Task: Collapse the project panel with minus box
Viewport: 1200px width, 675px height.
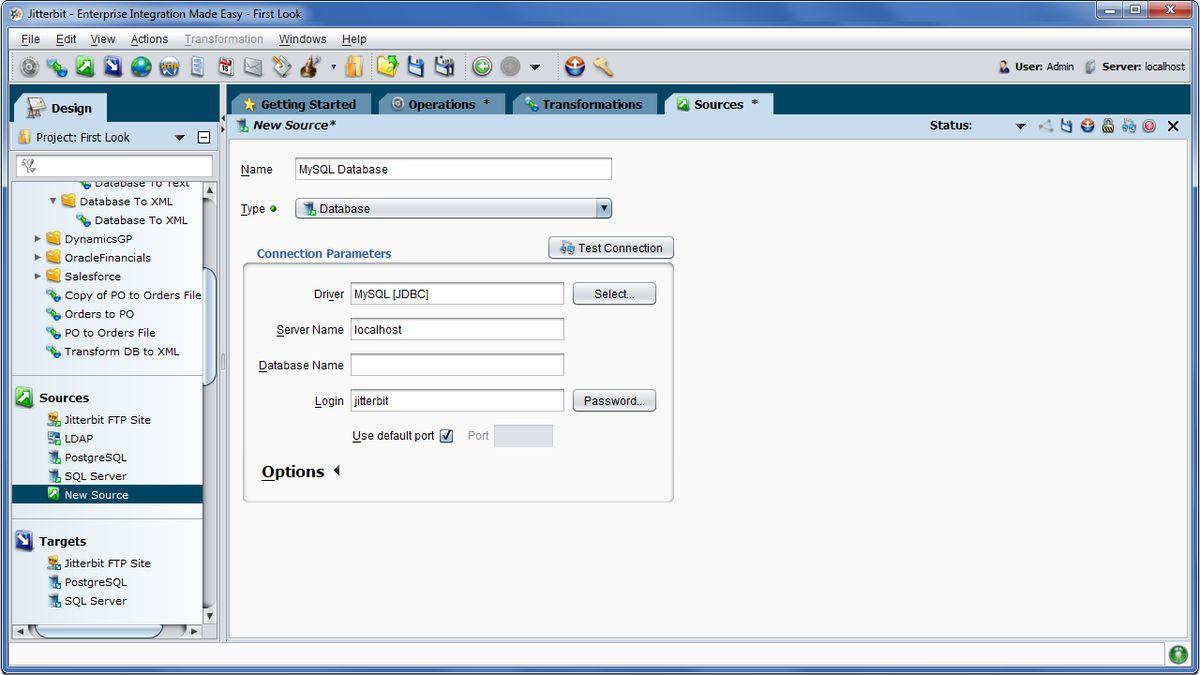Action: tap(203, 138)
